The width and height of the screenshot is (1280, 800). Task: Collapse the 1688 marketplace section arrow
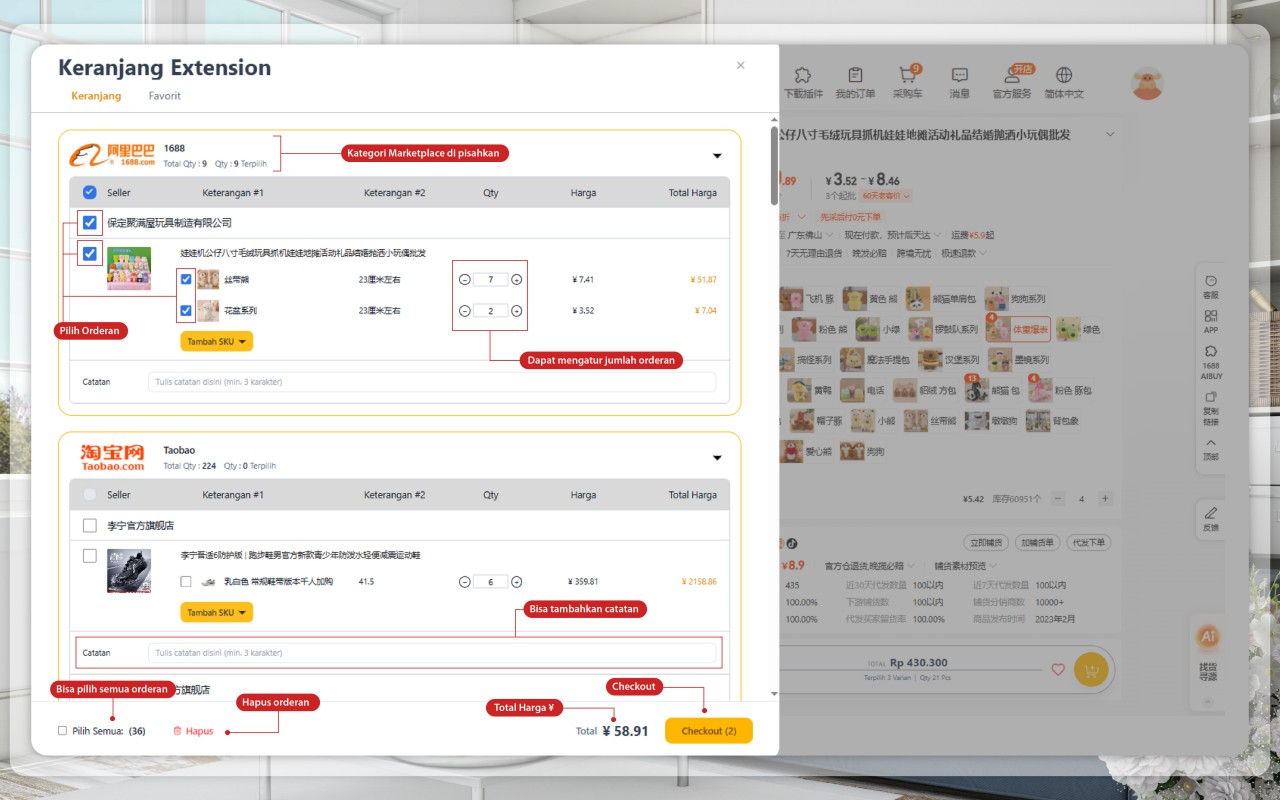tap(717, 155)
